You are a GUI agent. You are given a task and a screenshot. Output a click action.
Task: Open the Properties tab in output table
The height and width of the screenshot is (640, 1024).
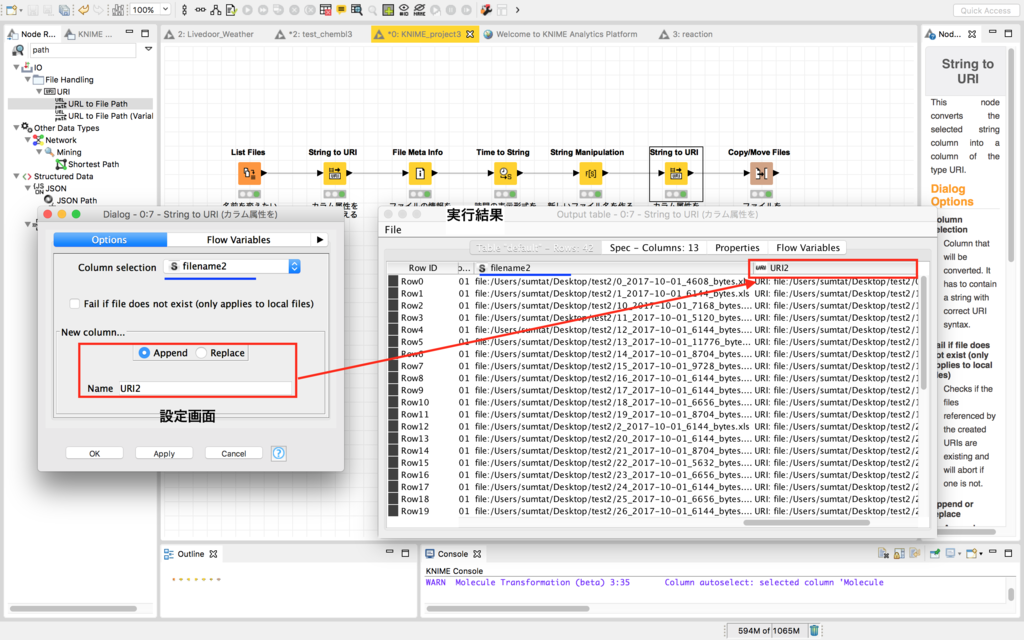coord(737,248)
